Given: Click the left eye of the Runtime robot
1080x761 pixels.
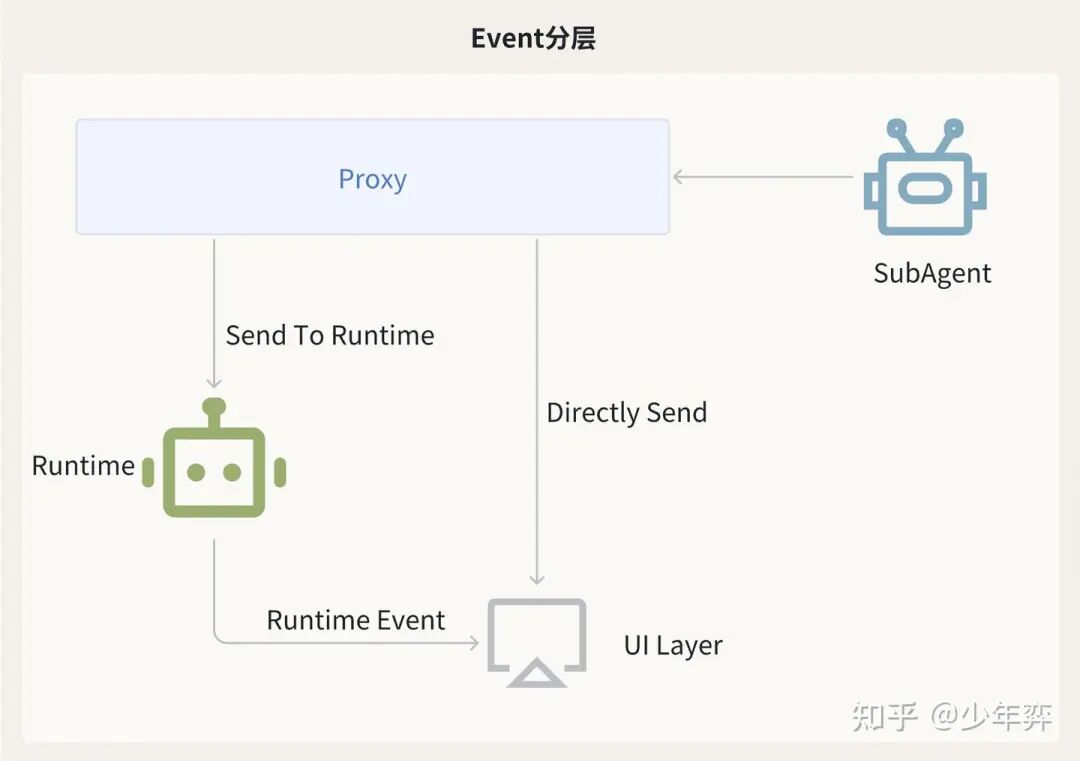Looking at the screenshot, I should click(195, 472).
